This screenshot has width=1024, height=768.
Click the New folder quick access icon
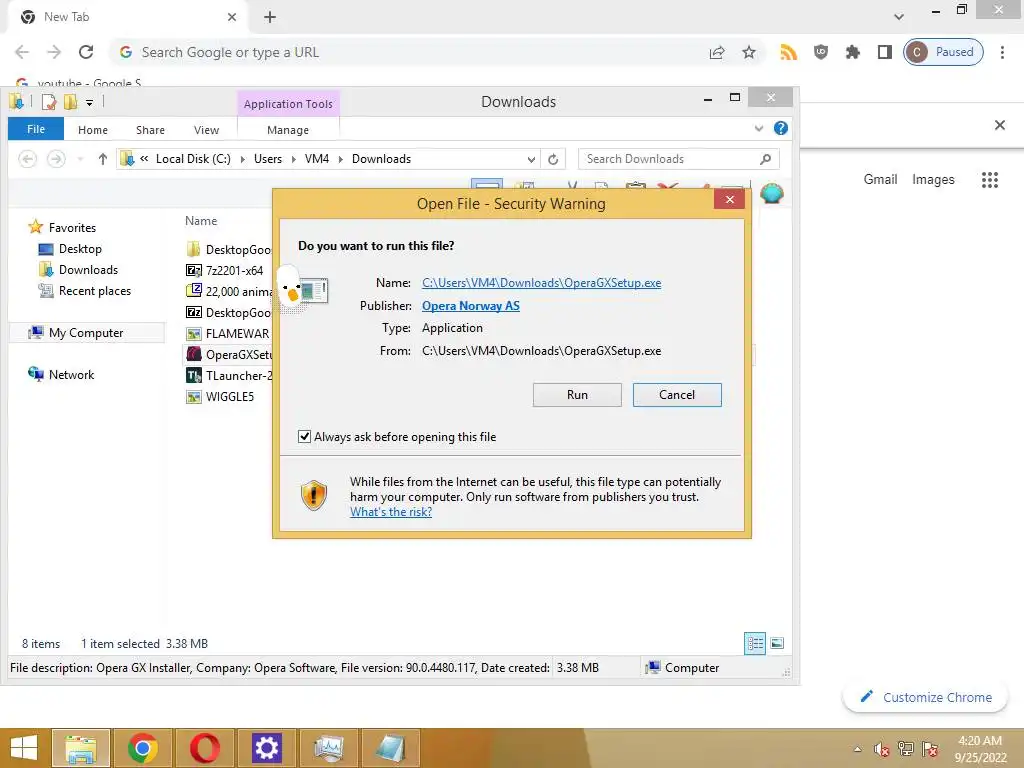click(71, 102)
